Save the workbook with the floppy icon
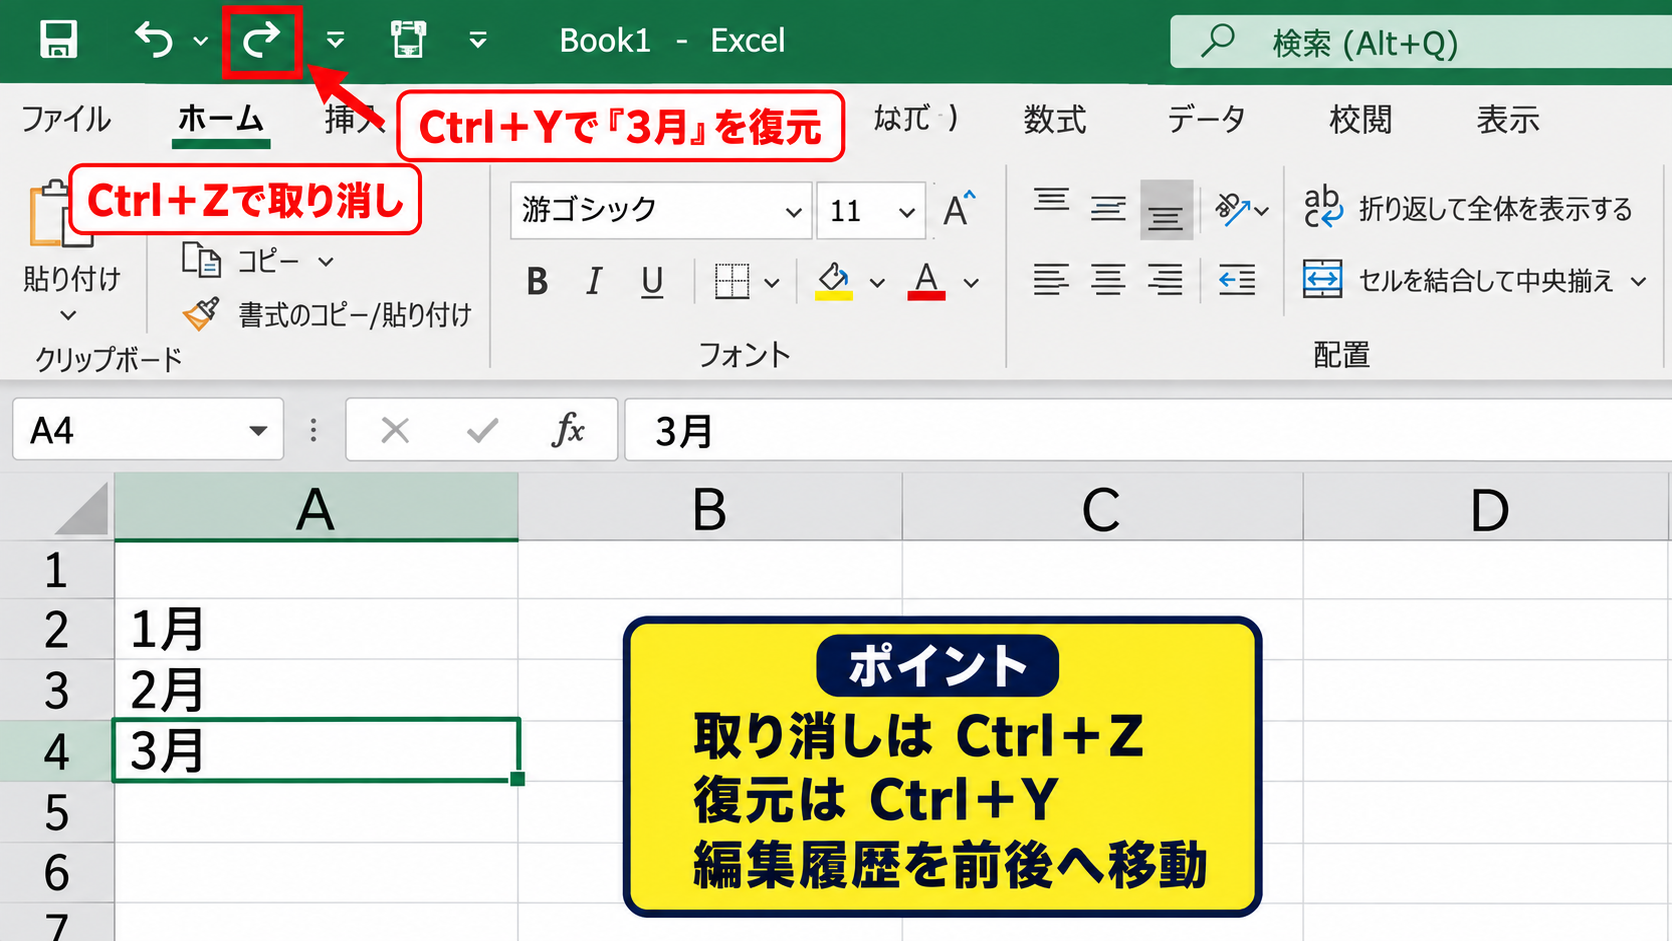 pos(58,40)
